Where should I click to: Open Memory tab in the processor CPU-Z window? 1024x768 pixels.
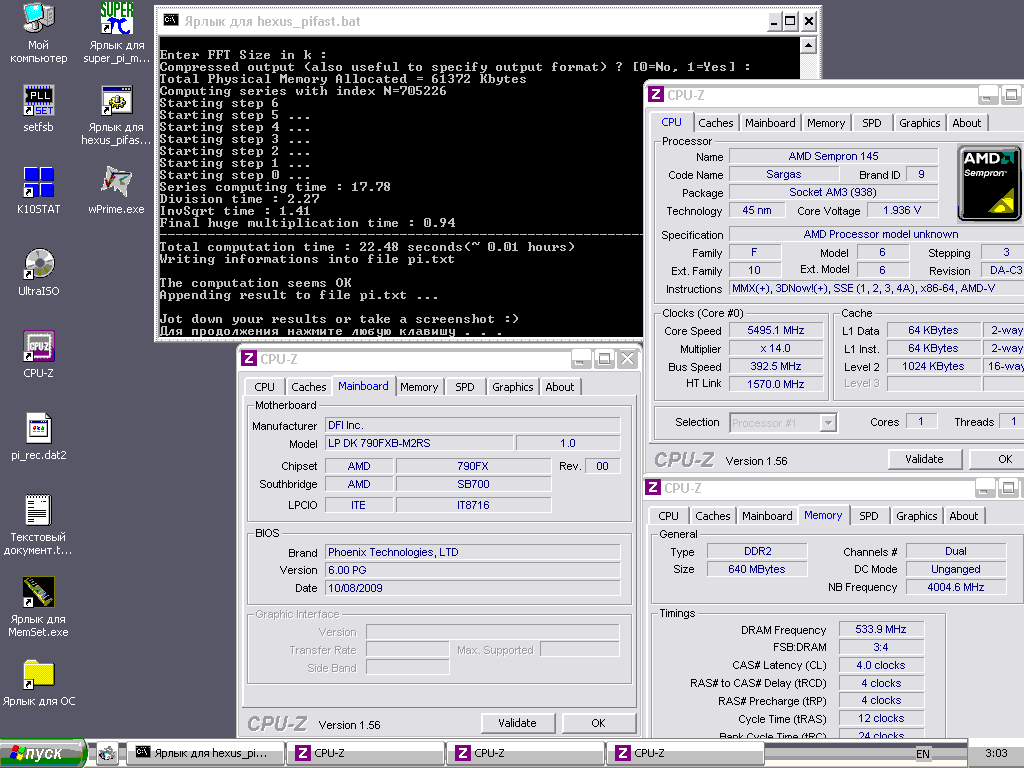pos(826,123)
